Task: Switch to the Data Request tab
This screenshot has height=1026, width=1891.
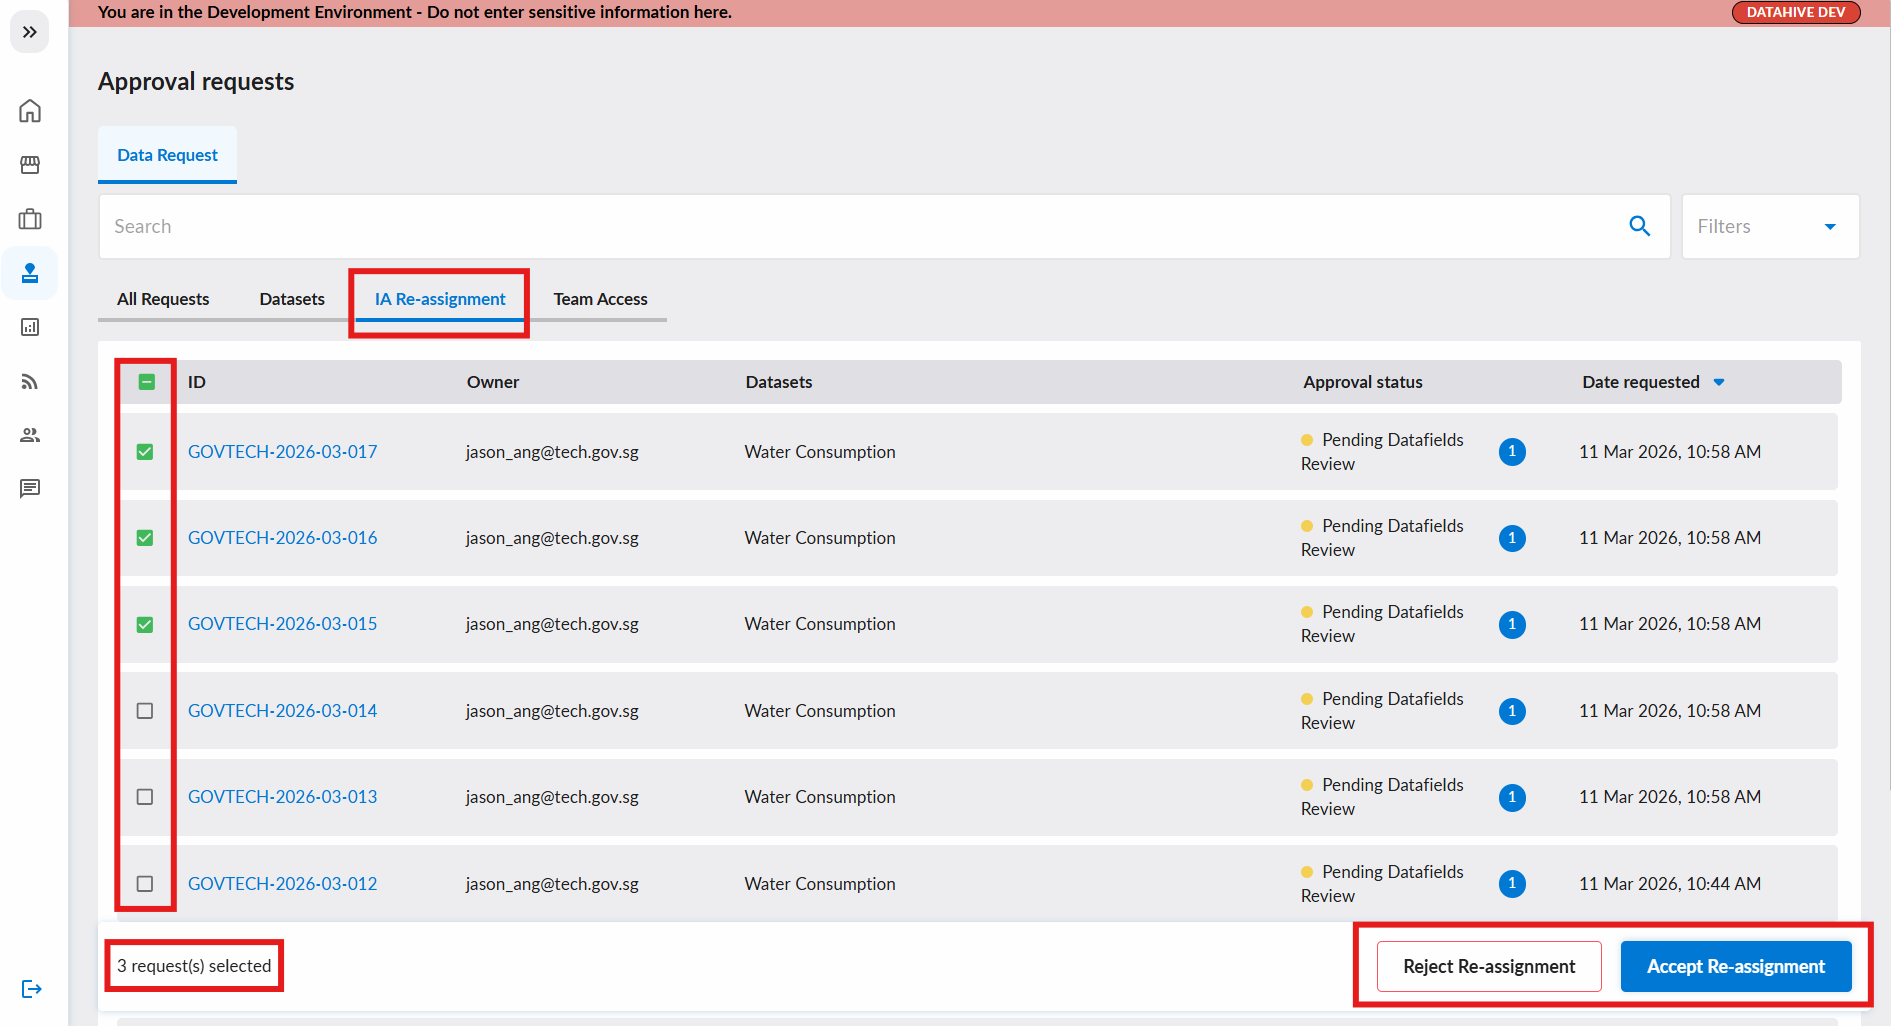Action: (x=167, y=155)
